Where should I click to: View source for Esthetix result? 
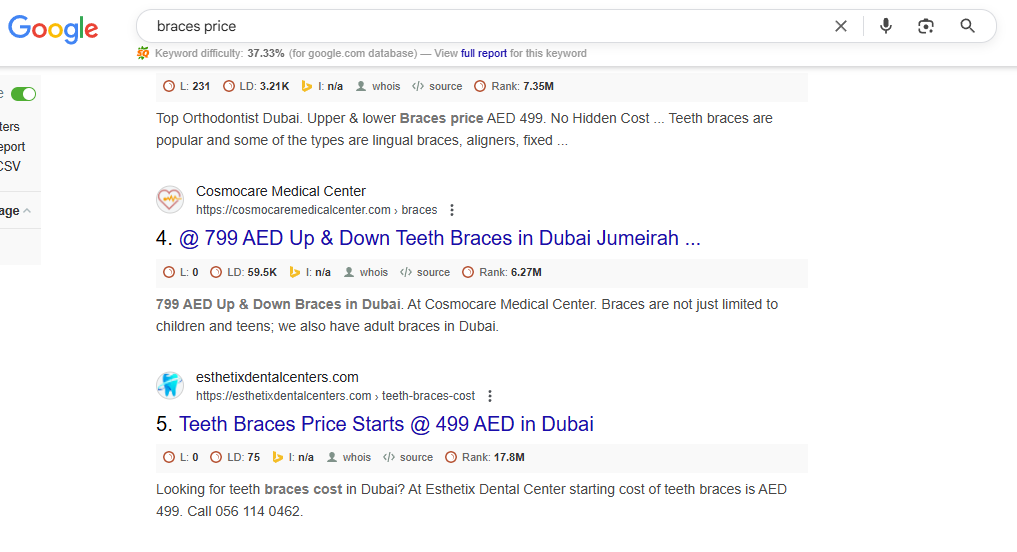408,457
